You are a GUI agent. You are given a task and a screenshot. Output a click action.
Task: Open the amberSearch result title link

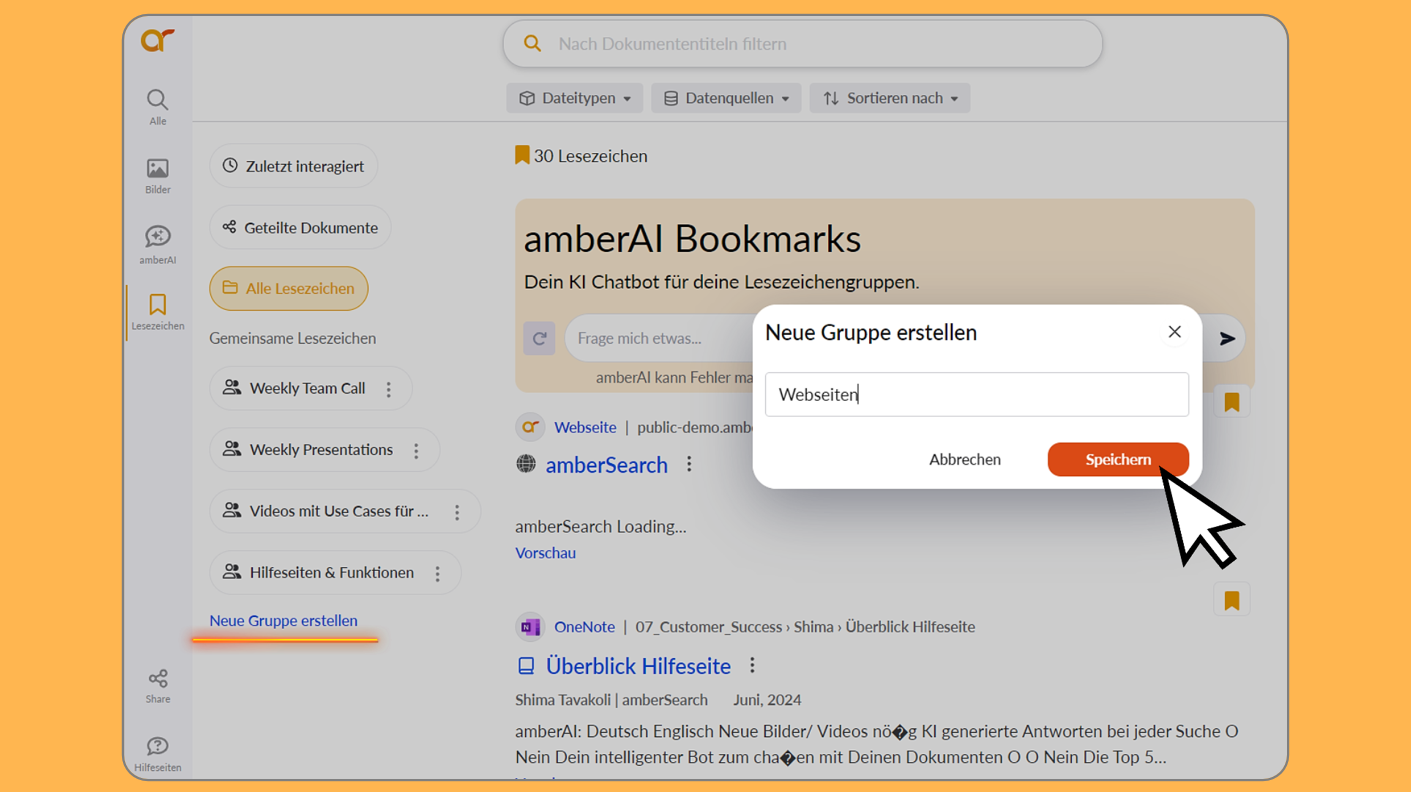607,465
